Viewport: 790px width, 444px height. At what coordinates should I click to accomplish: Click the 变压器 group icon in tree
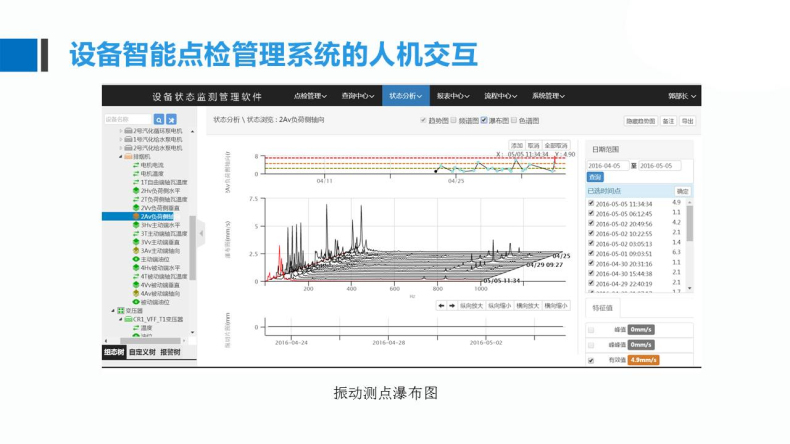pos(123,310)
